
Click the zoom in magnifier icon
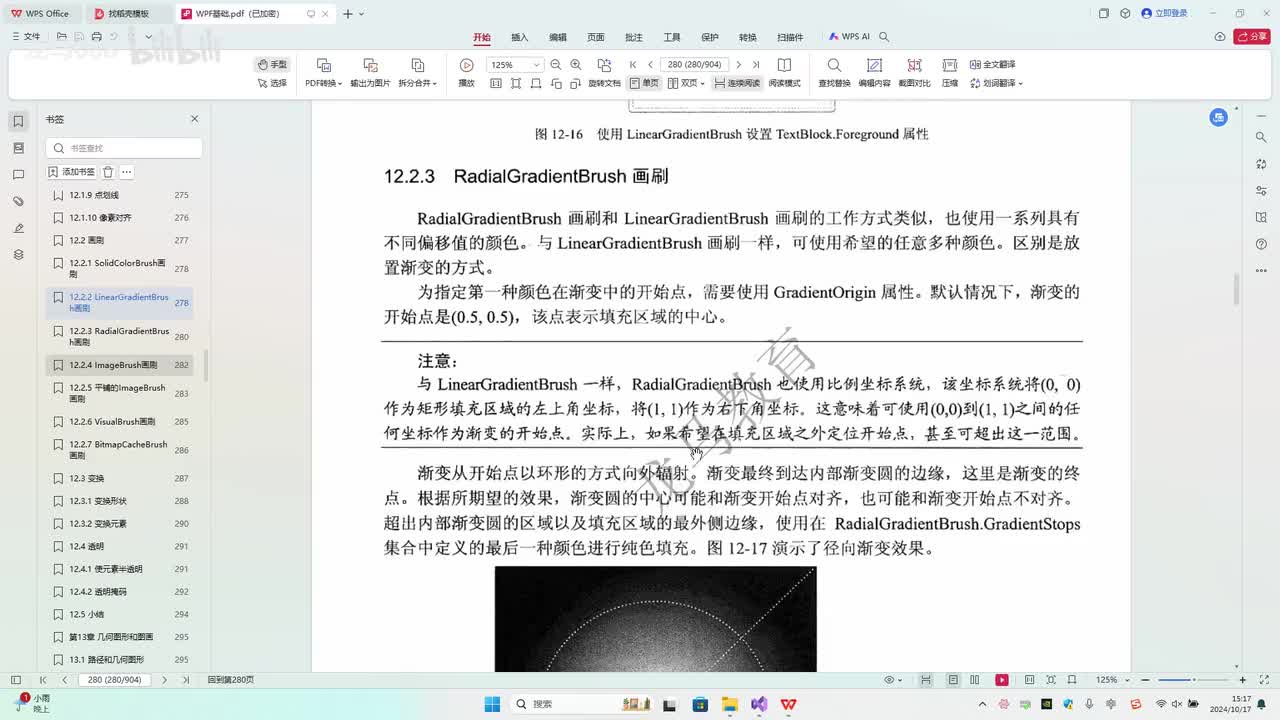(x=575, y=64)
